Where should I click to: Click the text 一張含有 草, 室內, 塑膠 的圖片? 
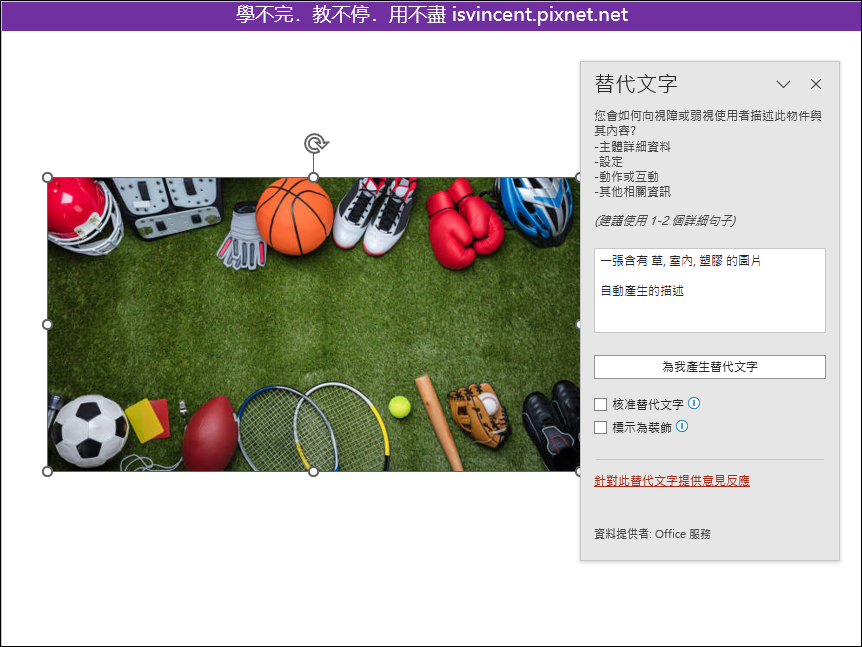coord(681,261)
